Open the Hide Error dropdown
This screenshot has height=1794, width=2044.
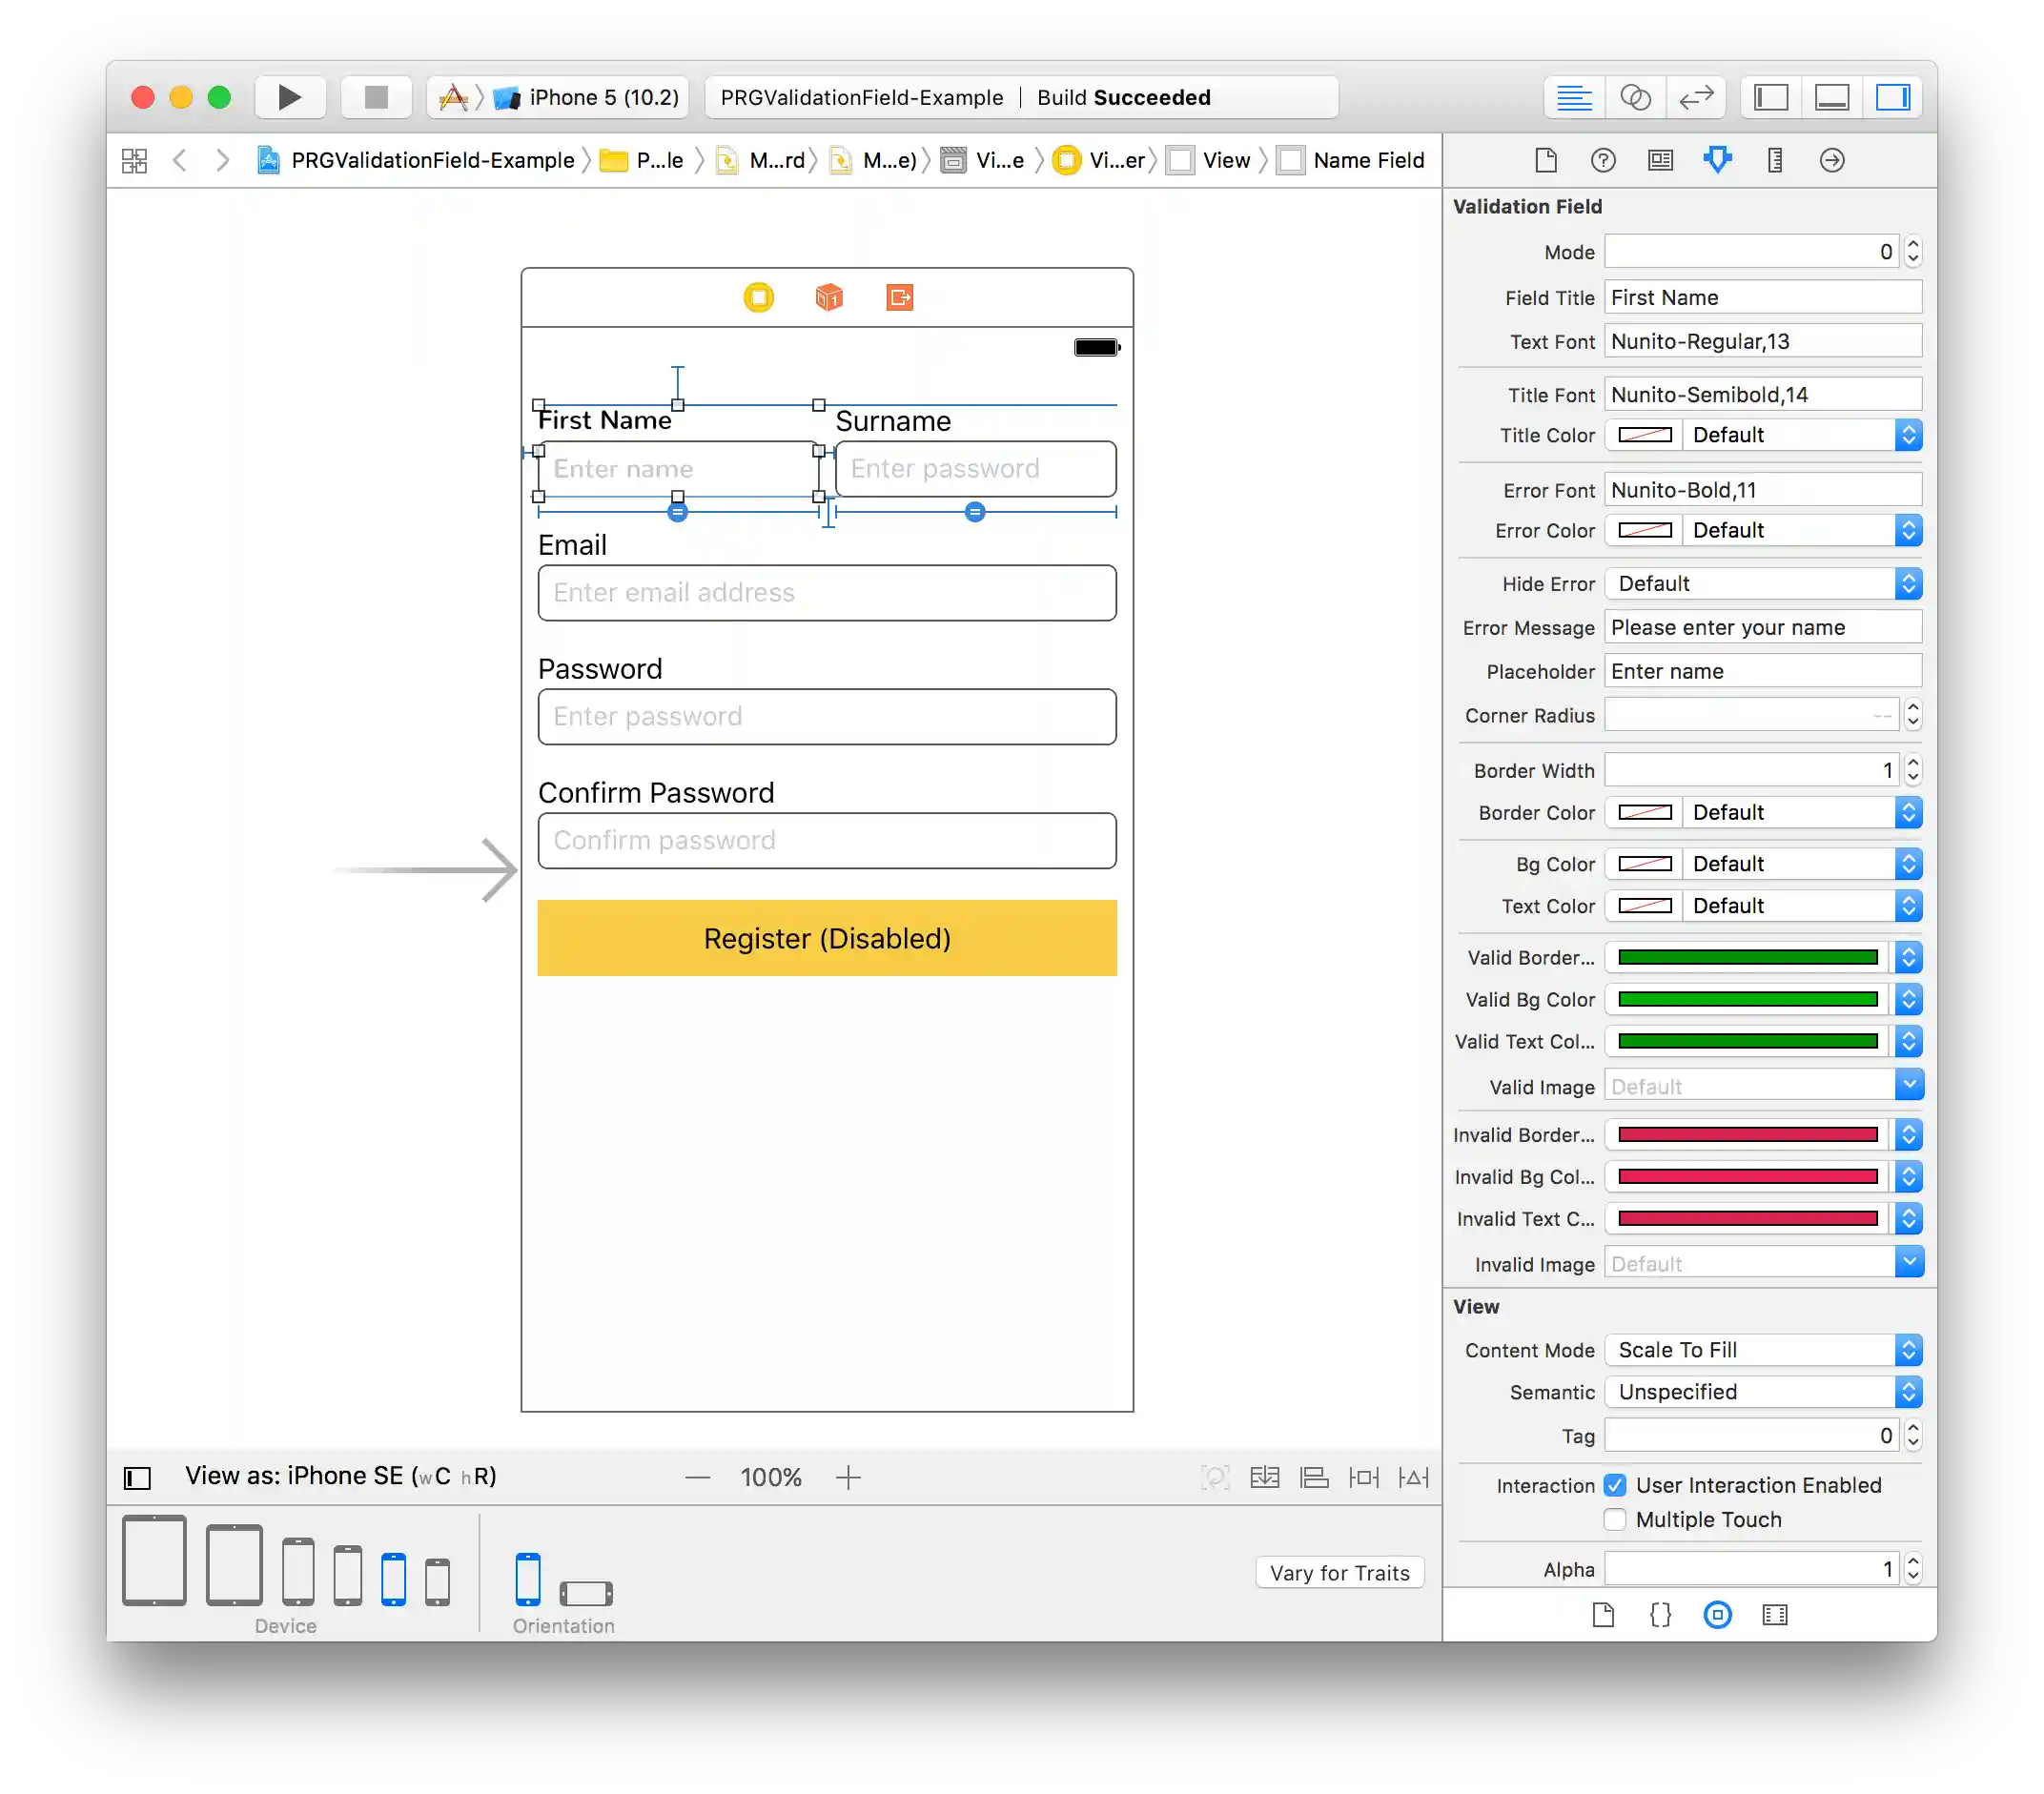tap(1762, 584)
